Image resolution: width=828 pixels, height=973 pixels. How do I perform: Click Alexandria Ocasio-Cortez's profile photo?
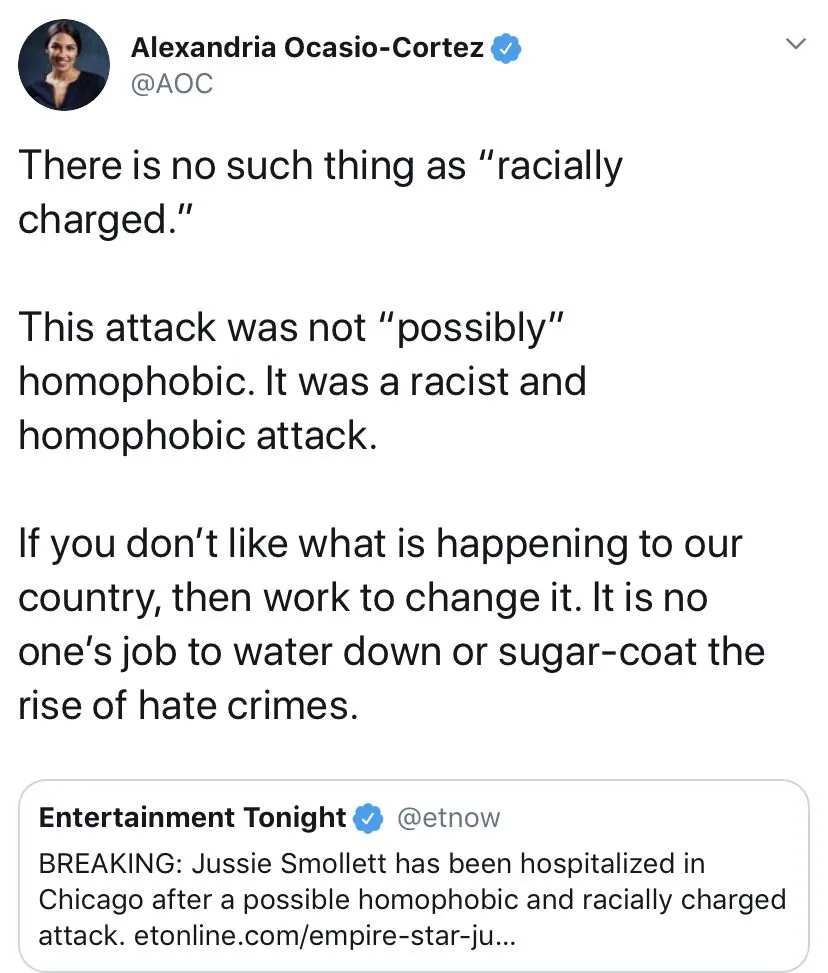(63, 63)
